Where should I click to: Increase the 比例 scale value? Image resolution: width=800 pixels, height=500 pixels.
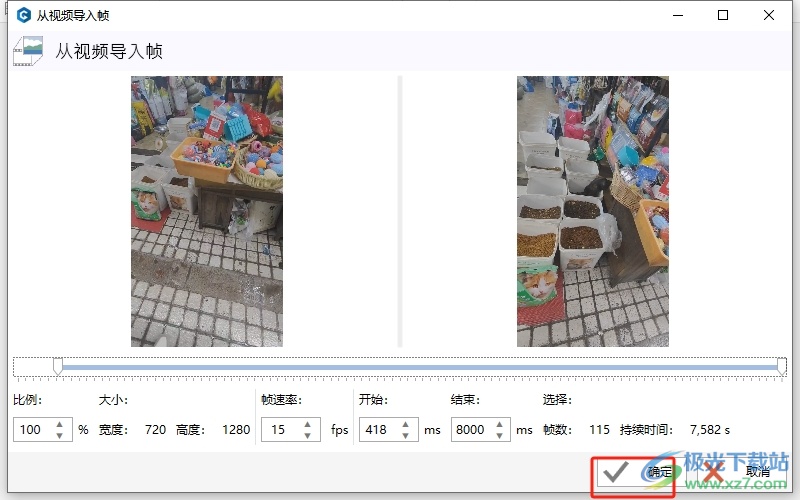[x=60, y=424]
